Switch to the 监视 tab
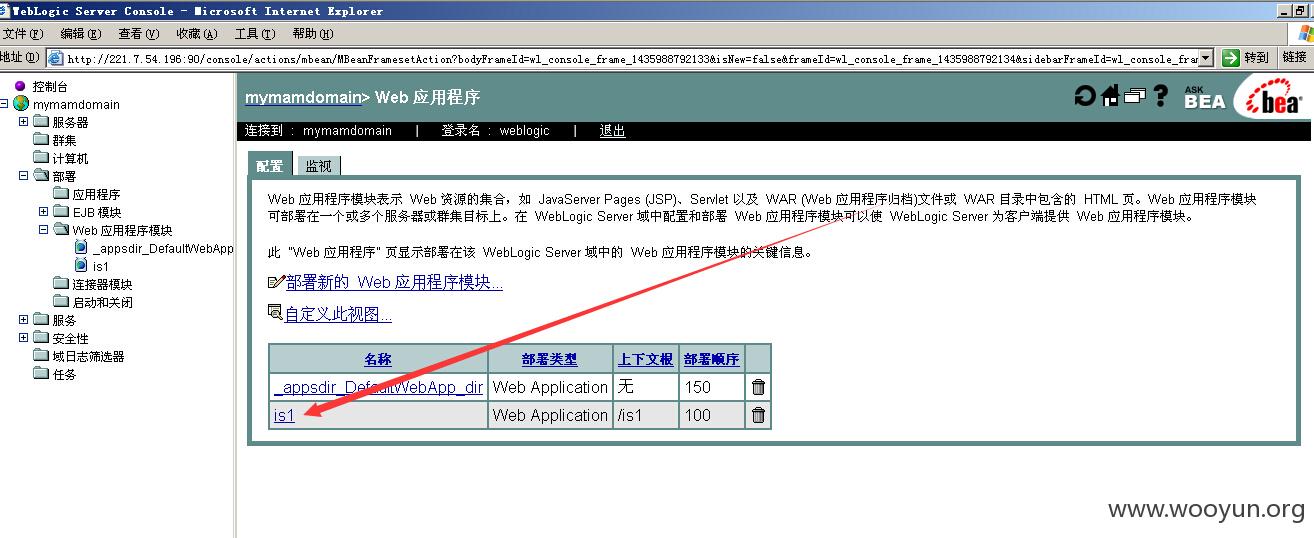This screenshot has width=1314, height=538. [318, 166]
